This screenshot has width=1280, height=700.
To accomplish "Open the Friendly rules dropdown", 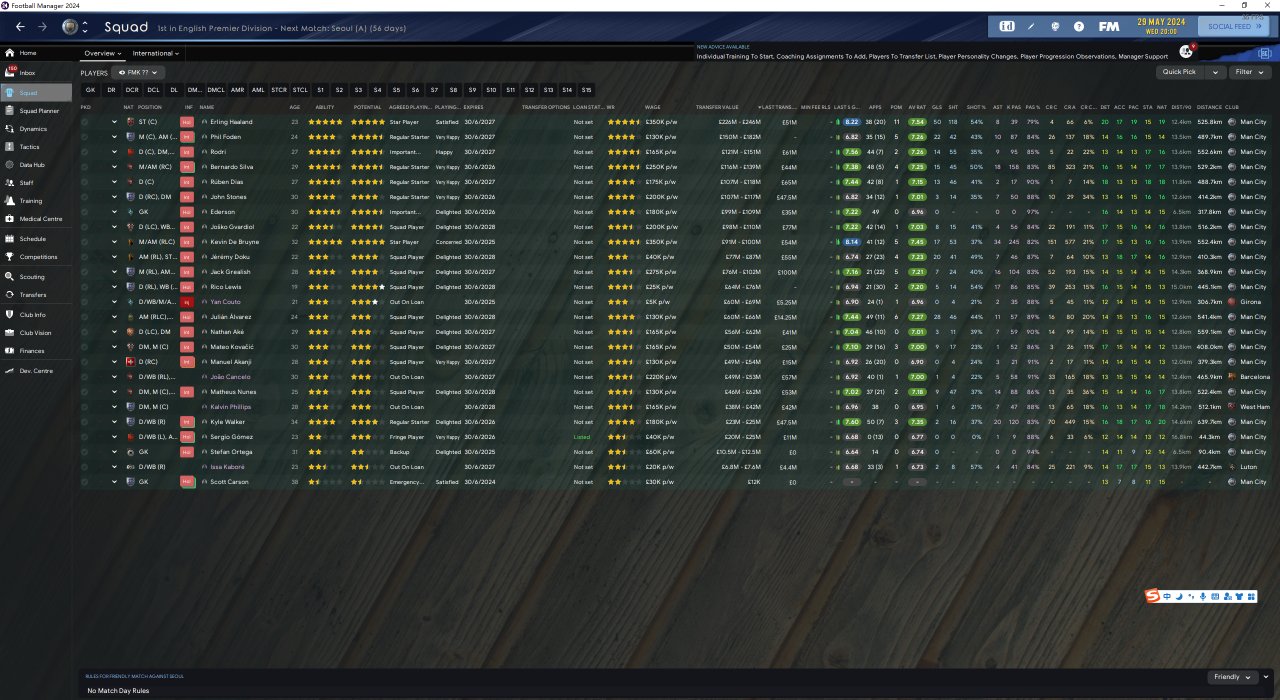I will (x=1232, y=677).
